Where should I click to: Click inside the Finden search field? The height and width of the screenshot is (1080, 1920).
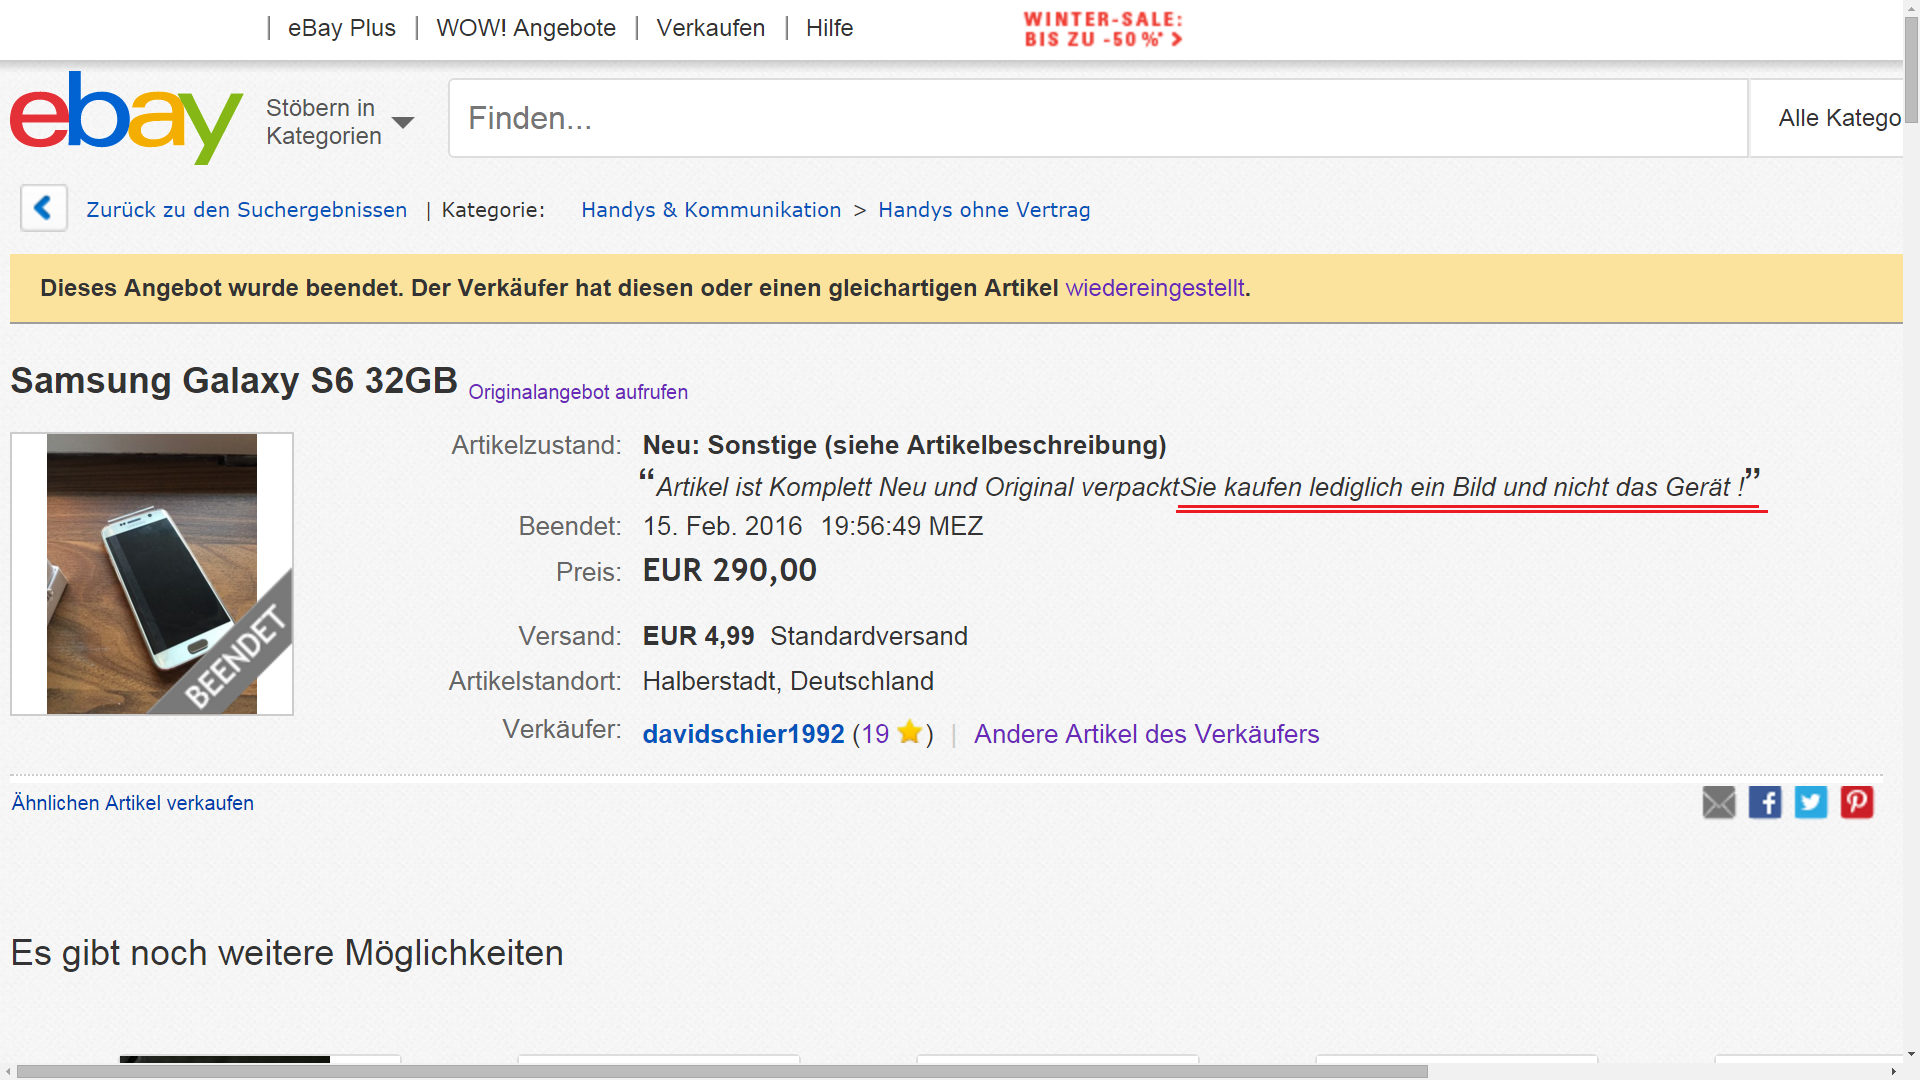click(1097, 118)
